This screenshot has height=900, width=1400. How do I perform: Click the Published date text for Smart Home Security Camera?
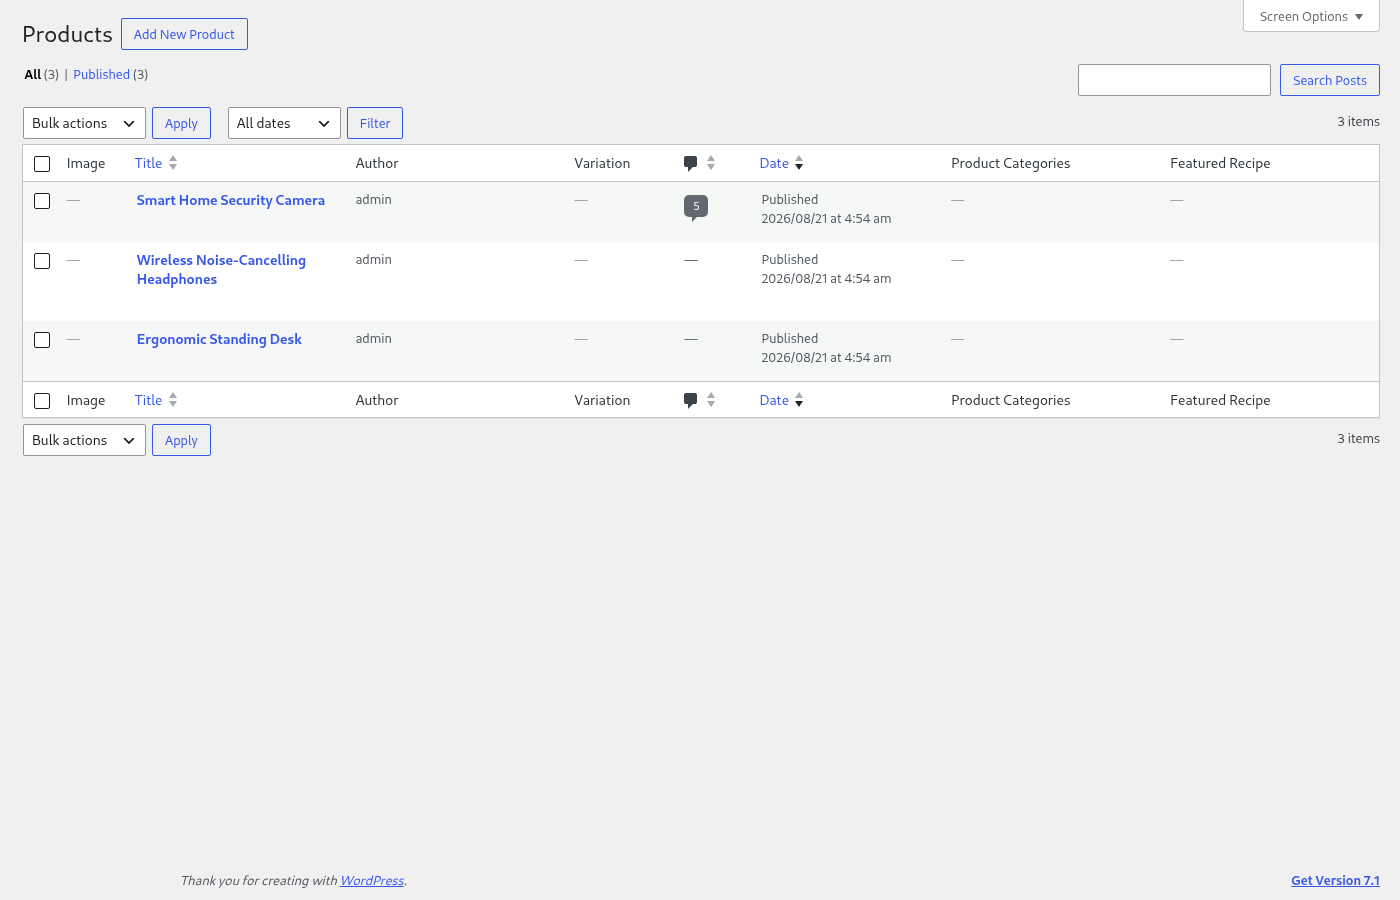click(826, 209)
